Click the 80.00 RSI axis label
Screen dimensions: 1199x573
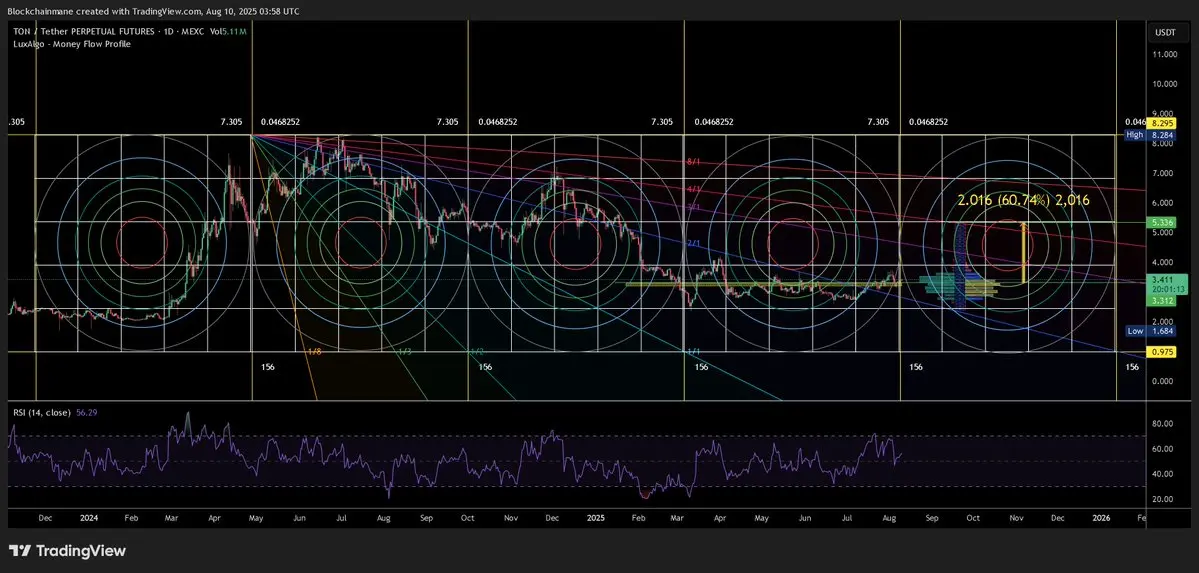pyautogui.click(x=1163, y=424)
